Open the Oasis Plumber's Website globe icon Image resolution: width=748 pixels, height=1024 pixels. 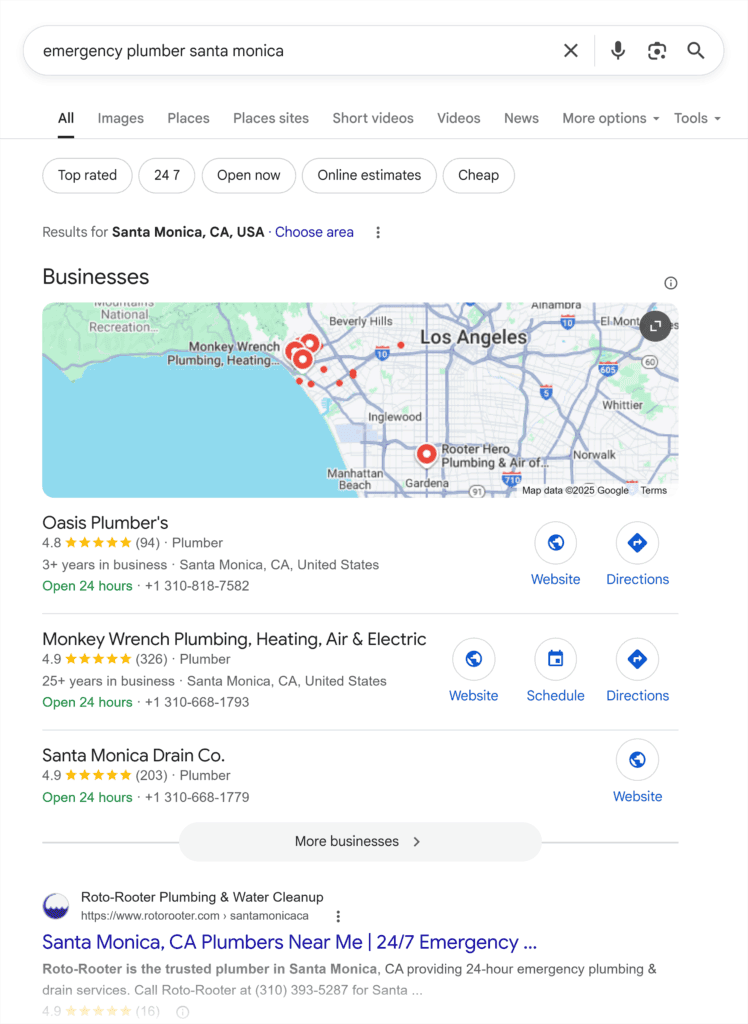[x=555, y=543]
